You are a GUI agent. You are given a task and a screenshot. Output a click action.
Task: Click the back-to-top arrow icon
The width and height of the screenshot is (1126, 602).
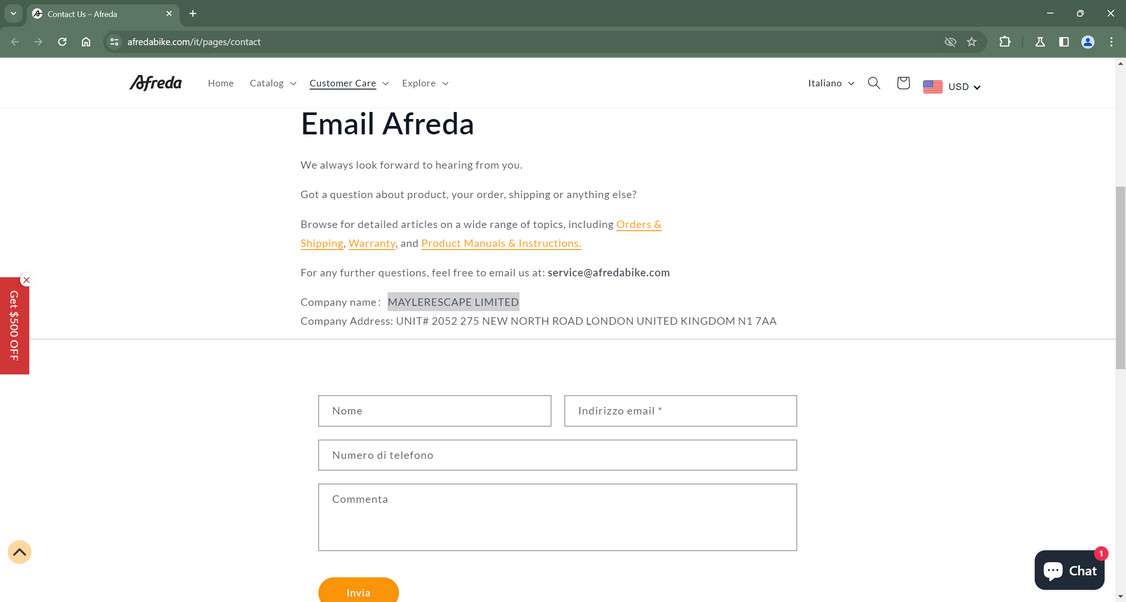click(20, 552)
